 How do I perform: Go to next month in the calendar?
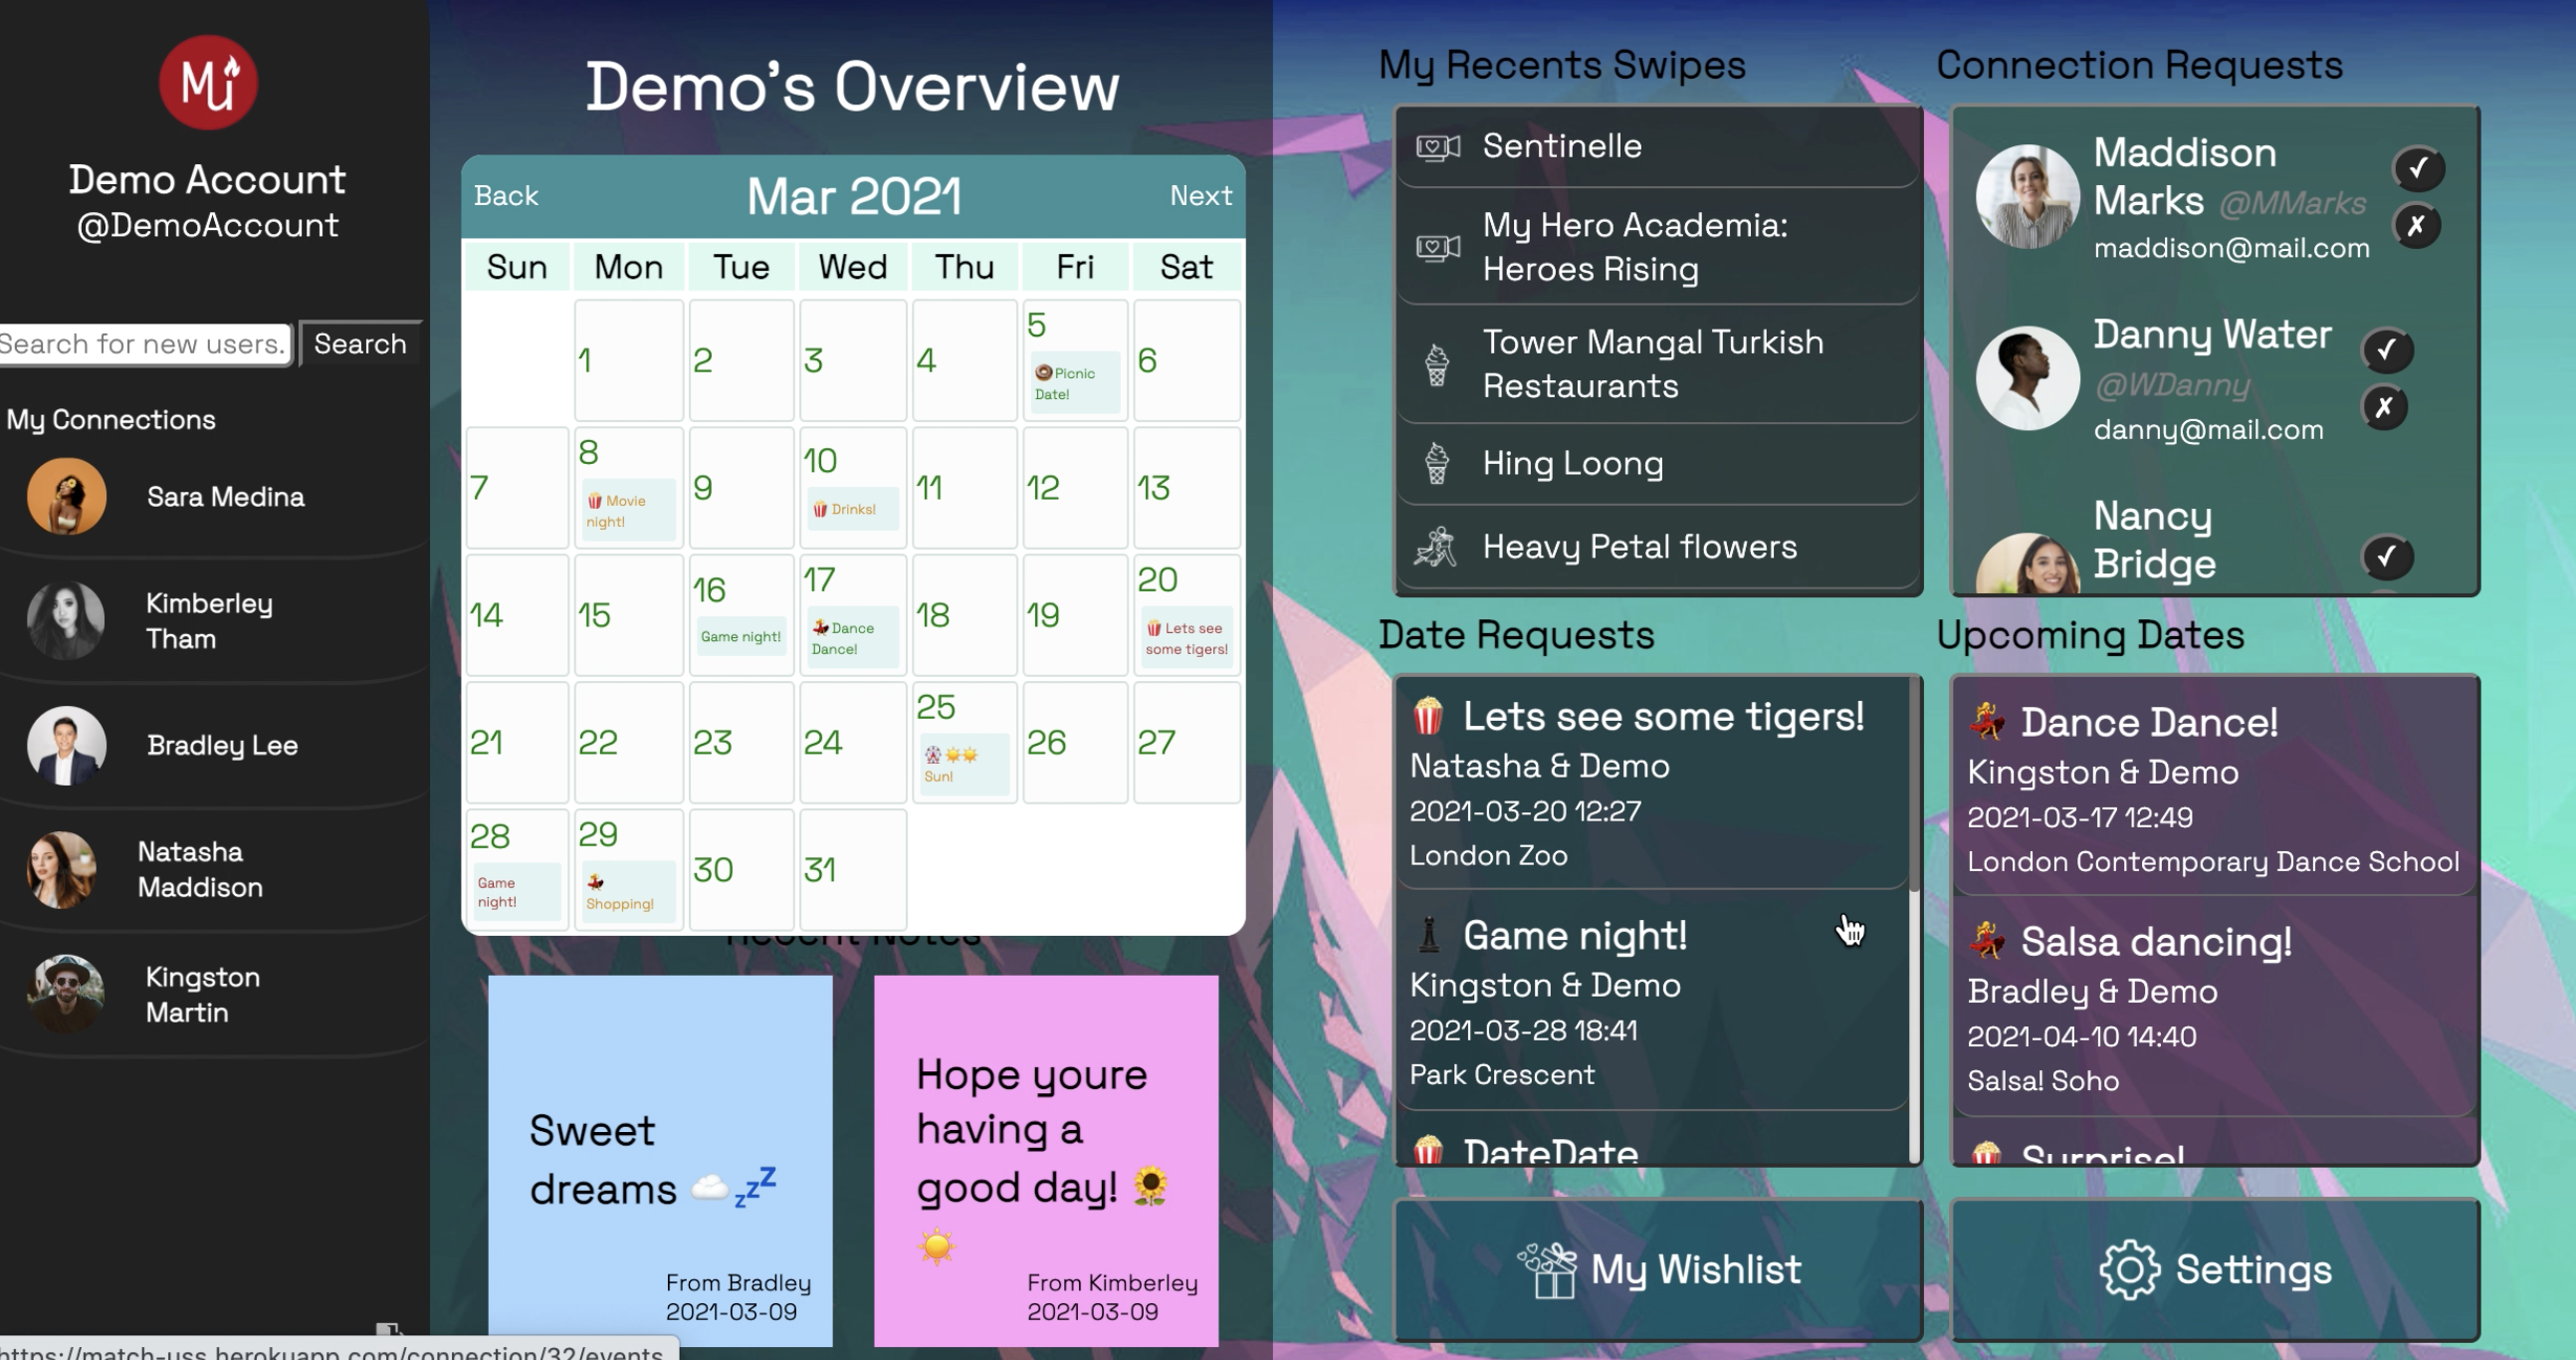(1200, 196)
